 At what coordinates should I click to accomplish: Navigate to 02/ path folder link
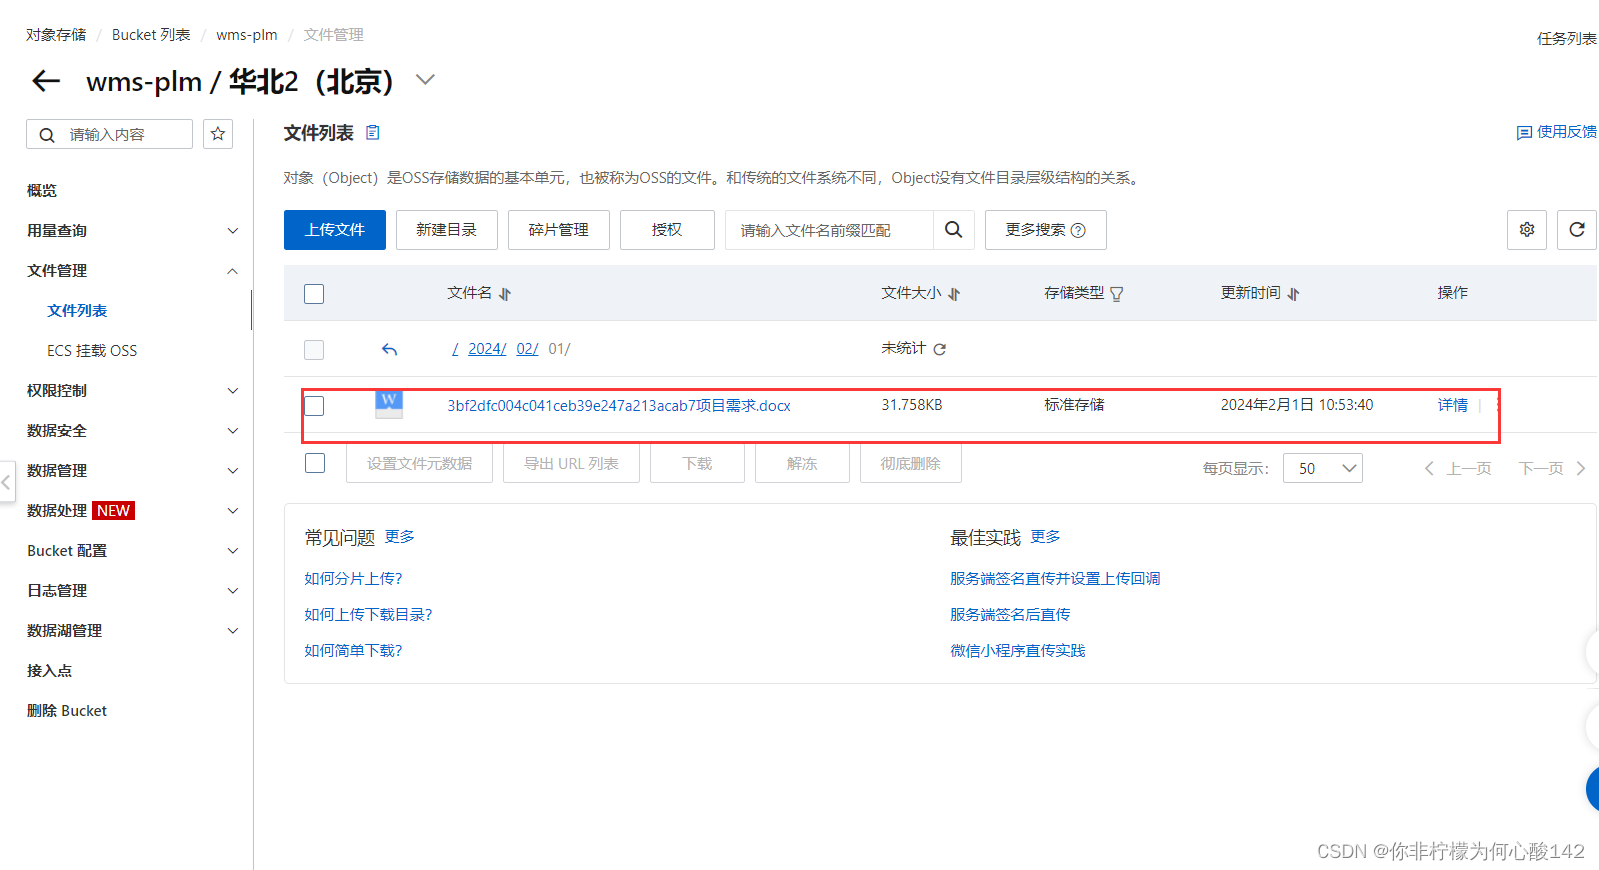pyautogui.click(x=527, y=349)
